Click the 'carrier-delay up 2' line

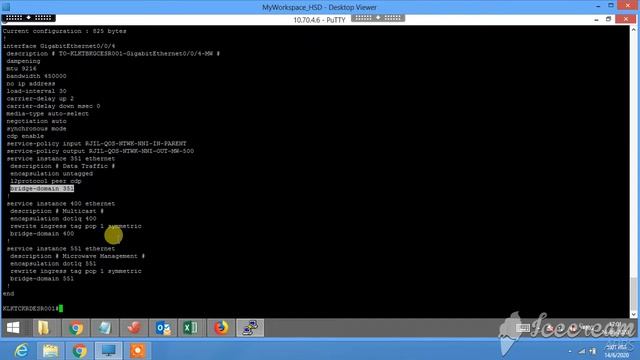coord(40,98)
